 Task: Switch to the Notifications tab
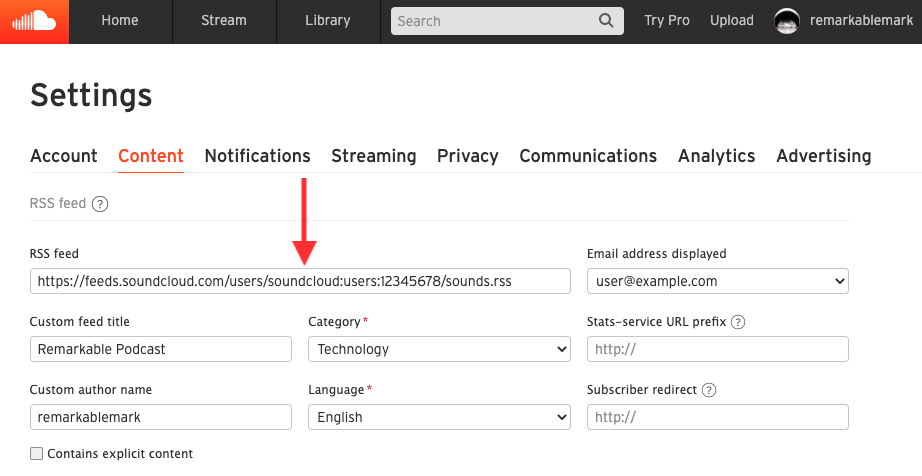(258, 156)
